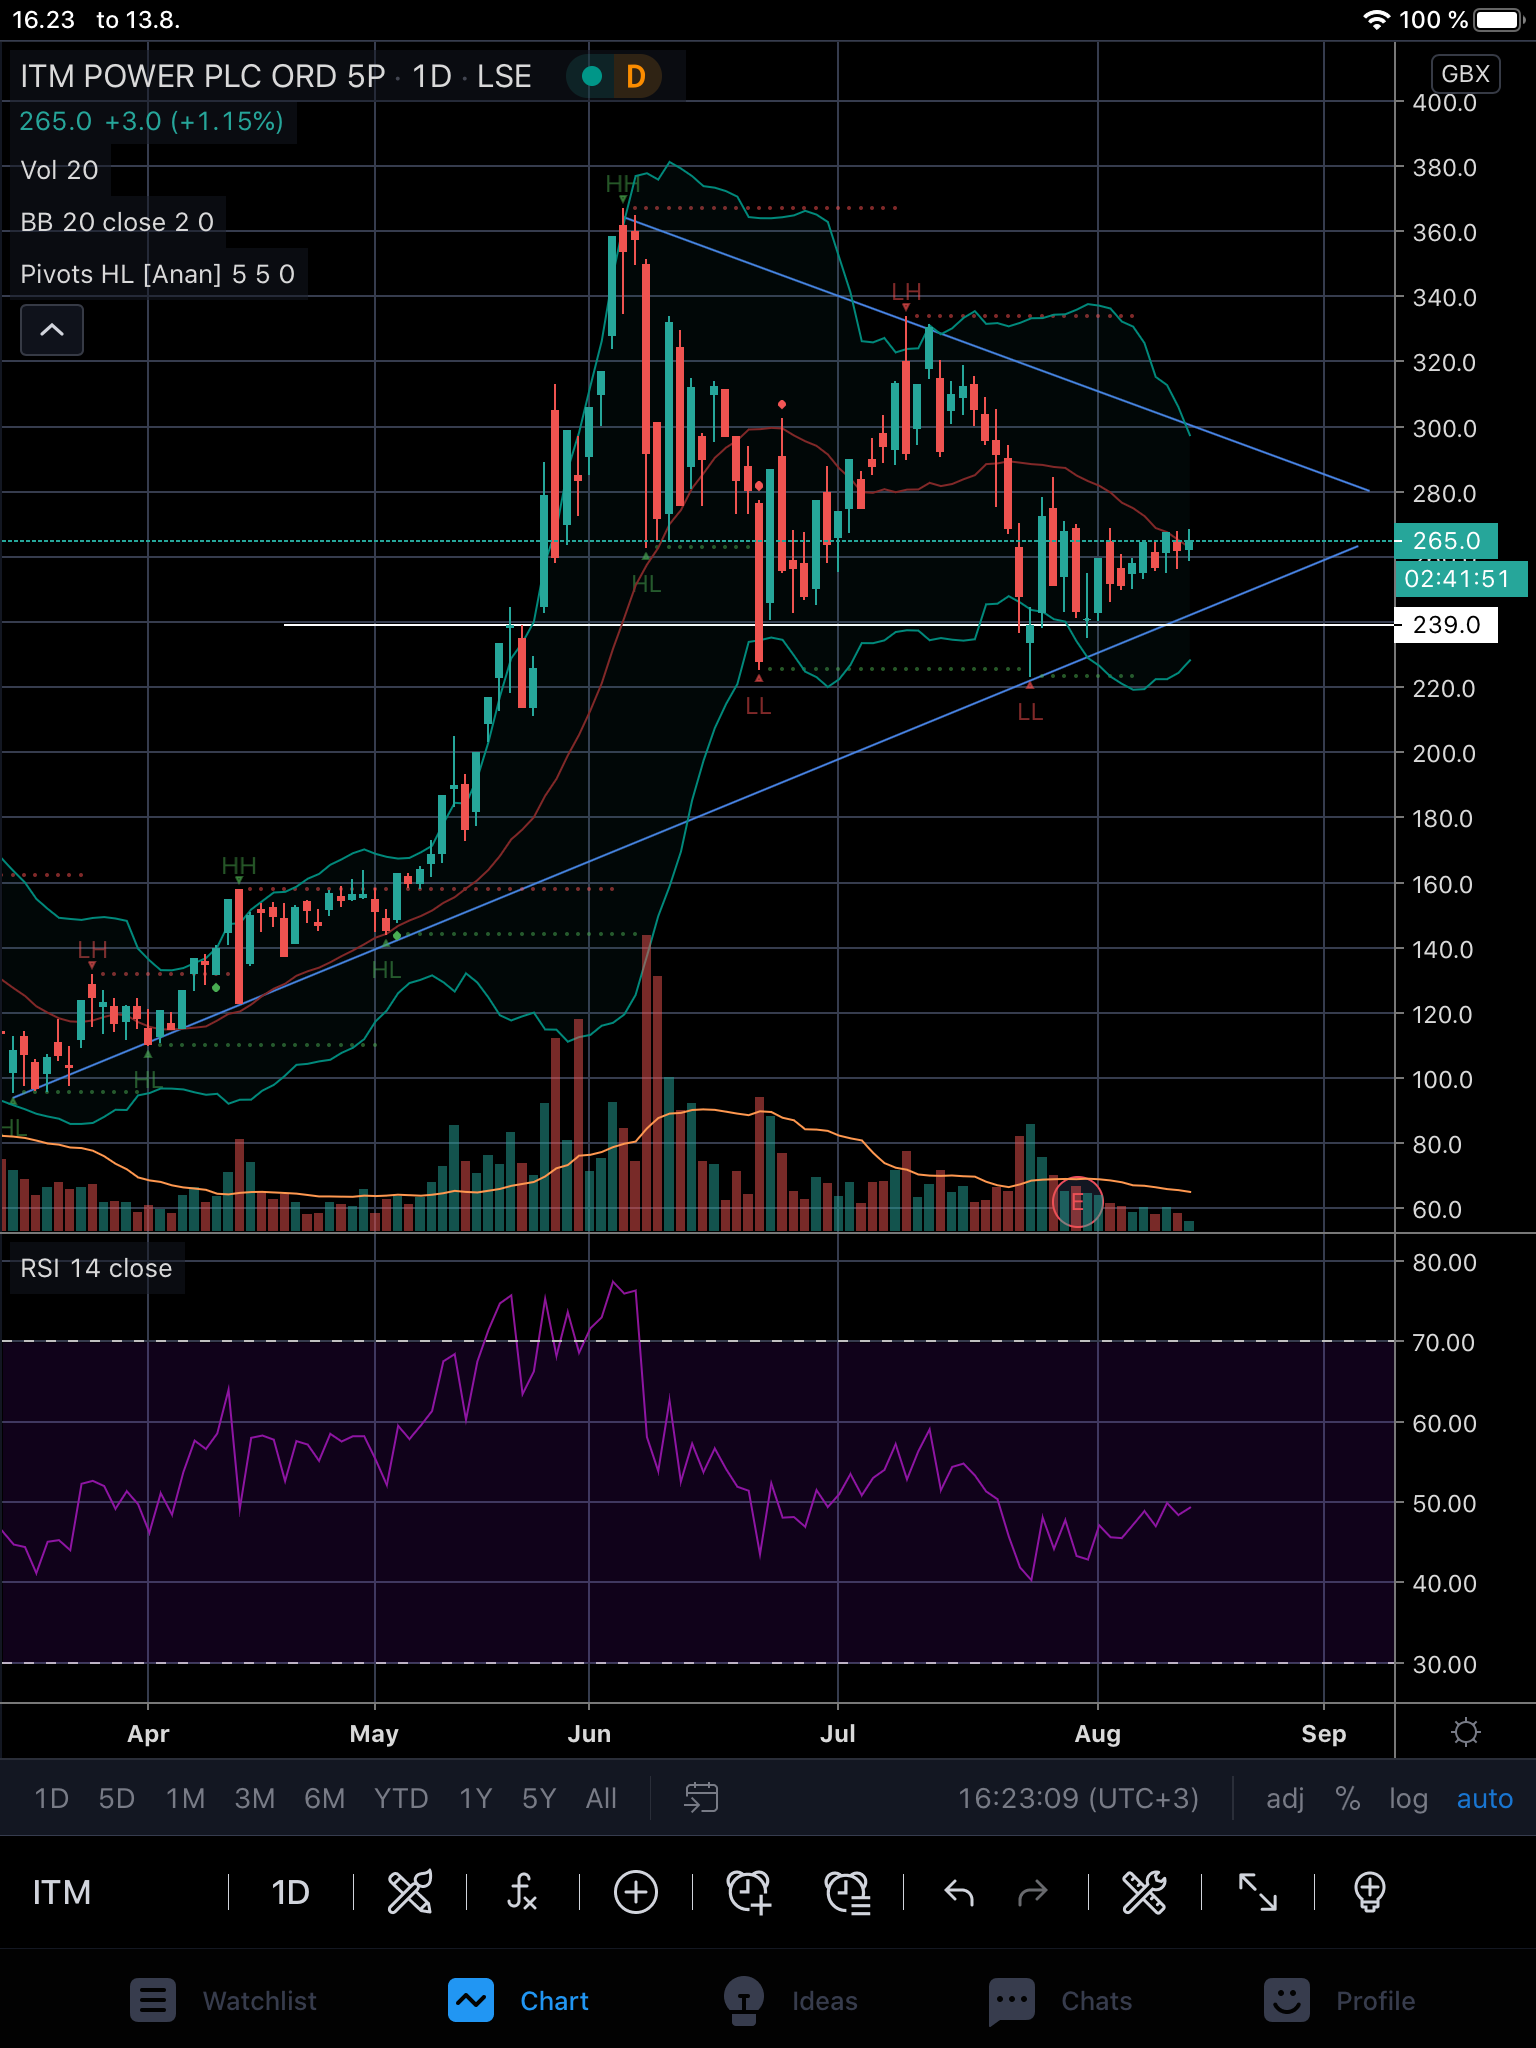Switch to the Watchlist tab
This screenshot has width=1536, height=2048.
click(x=224, y=2000)
